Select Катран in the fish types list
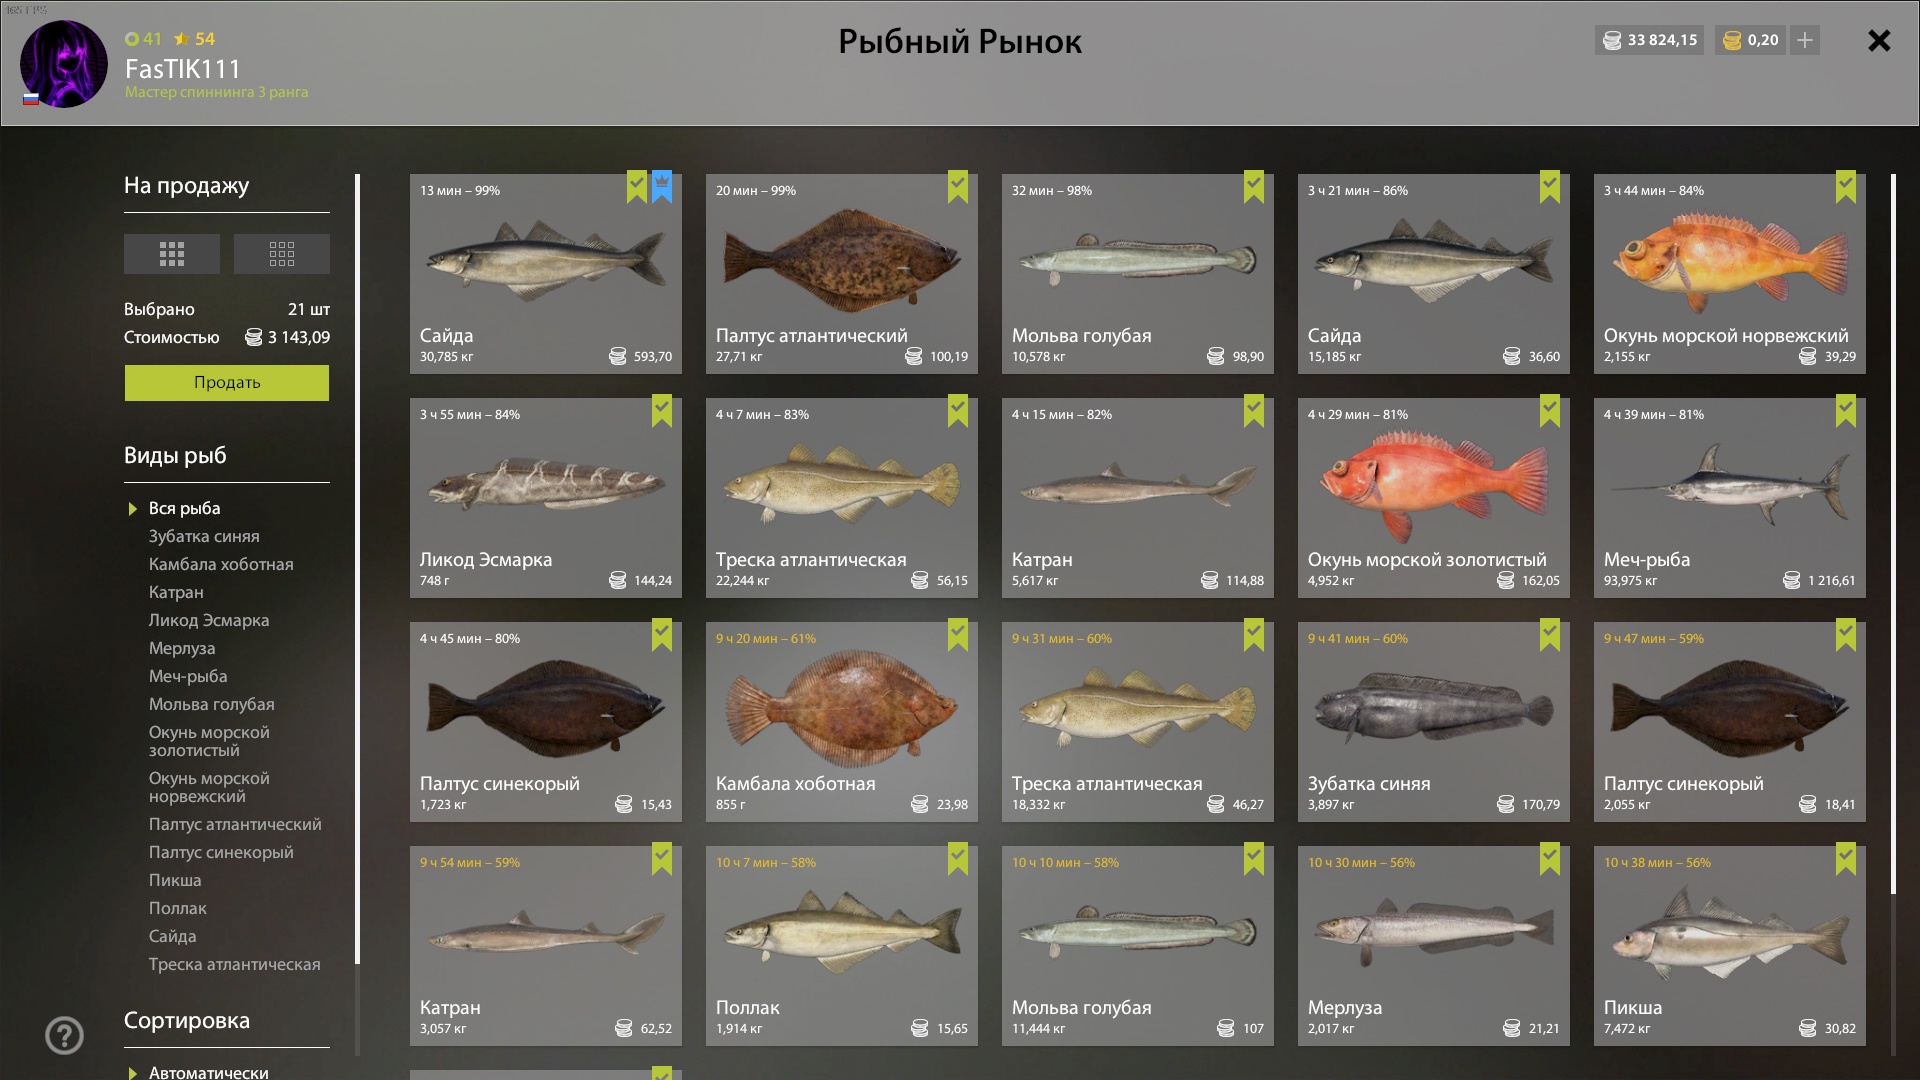 [176, 592]
